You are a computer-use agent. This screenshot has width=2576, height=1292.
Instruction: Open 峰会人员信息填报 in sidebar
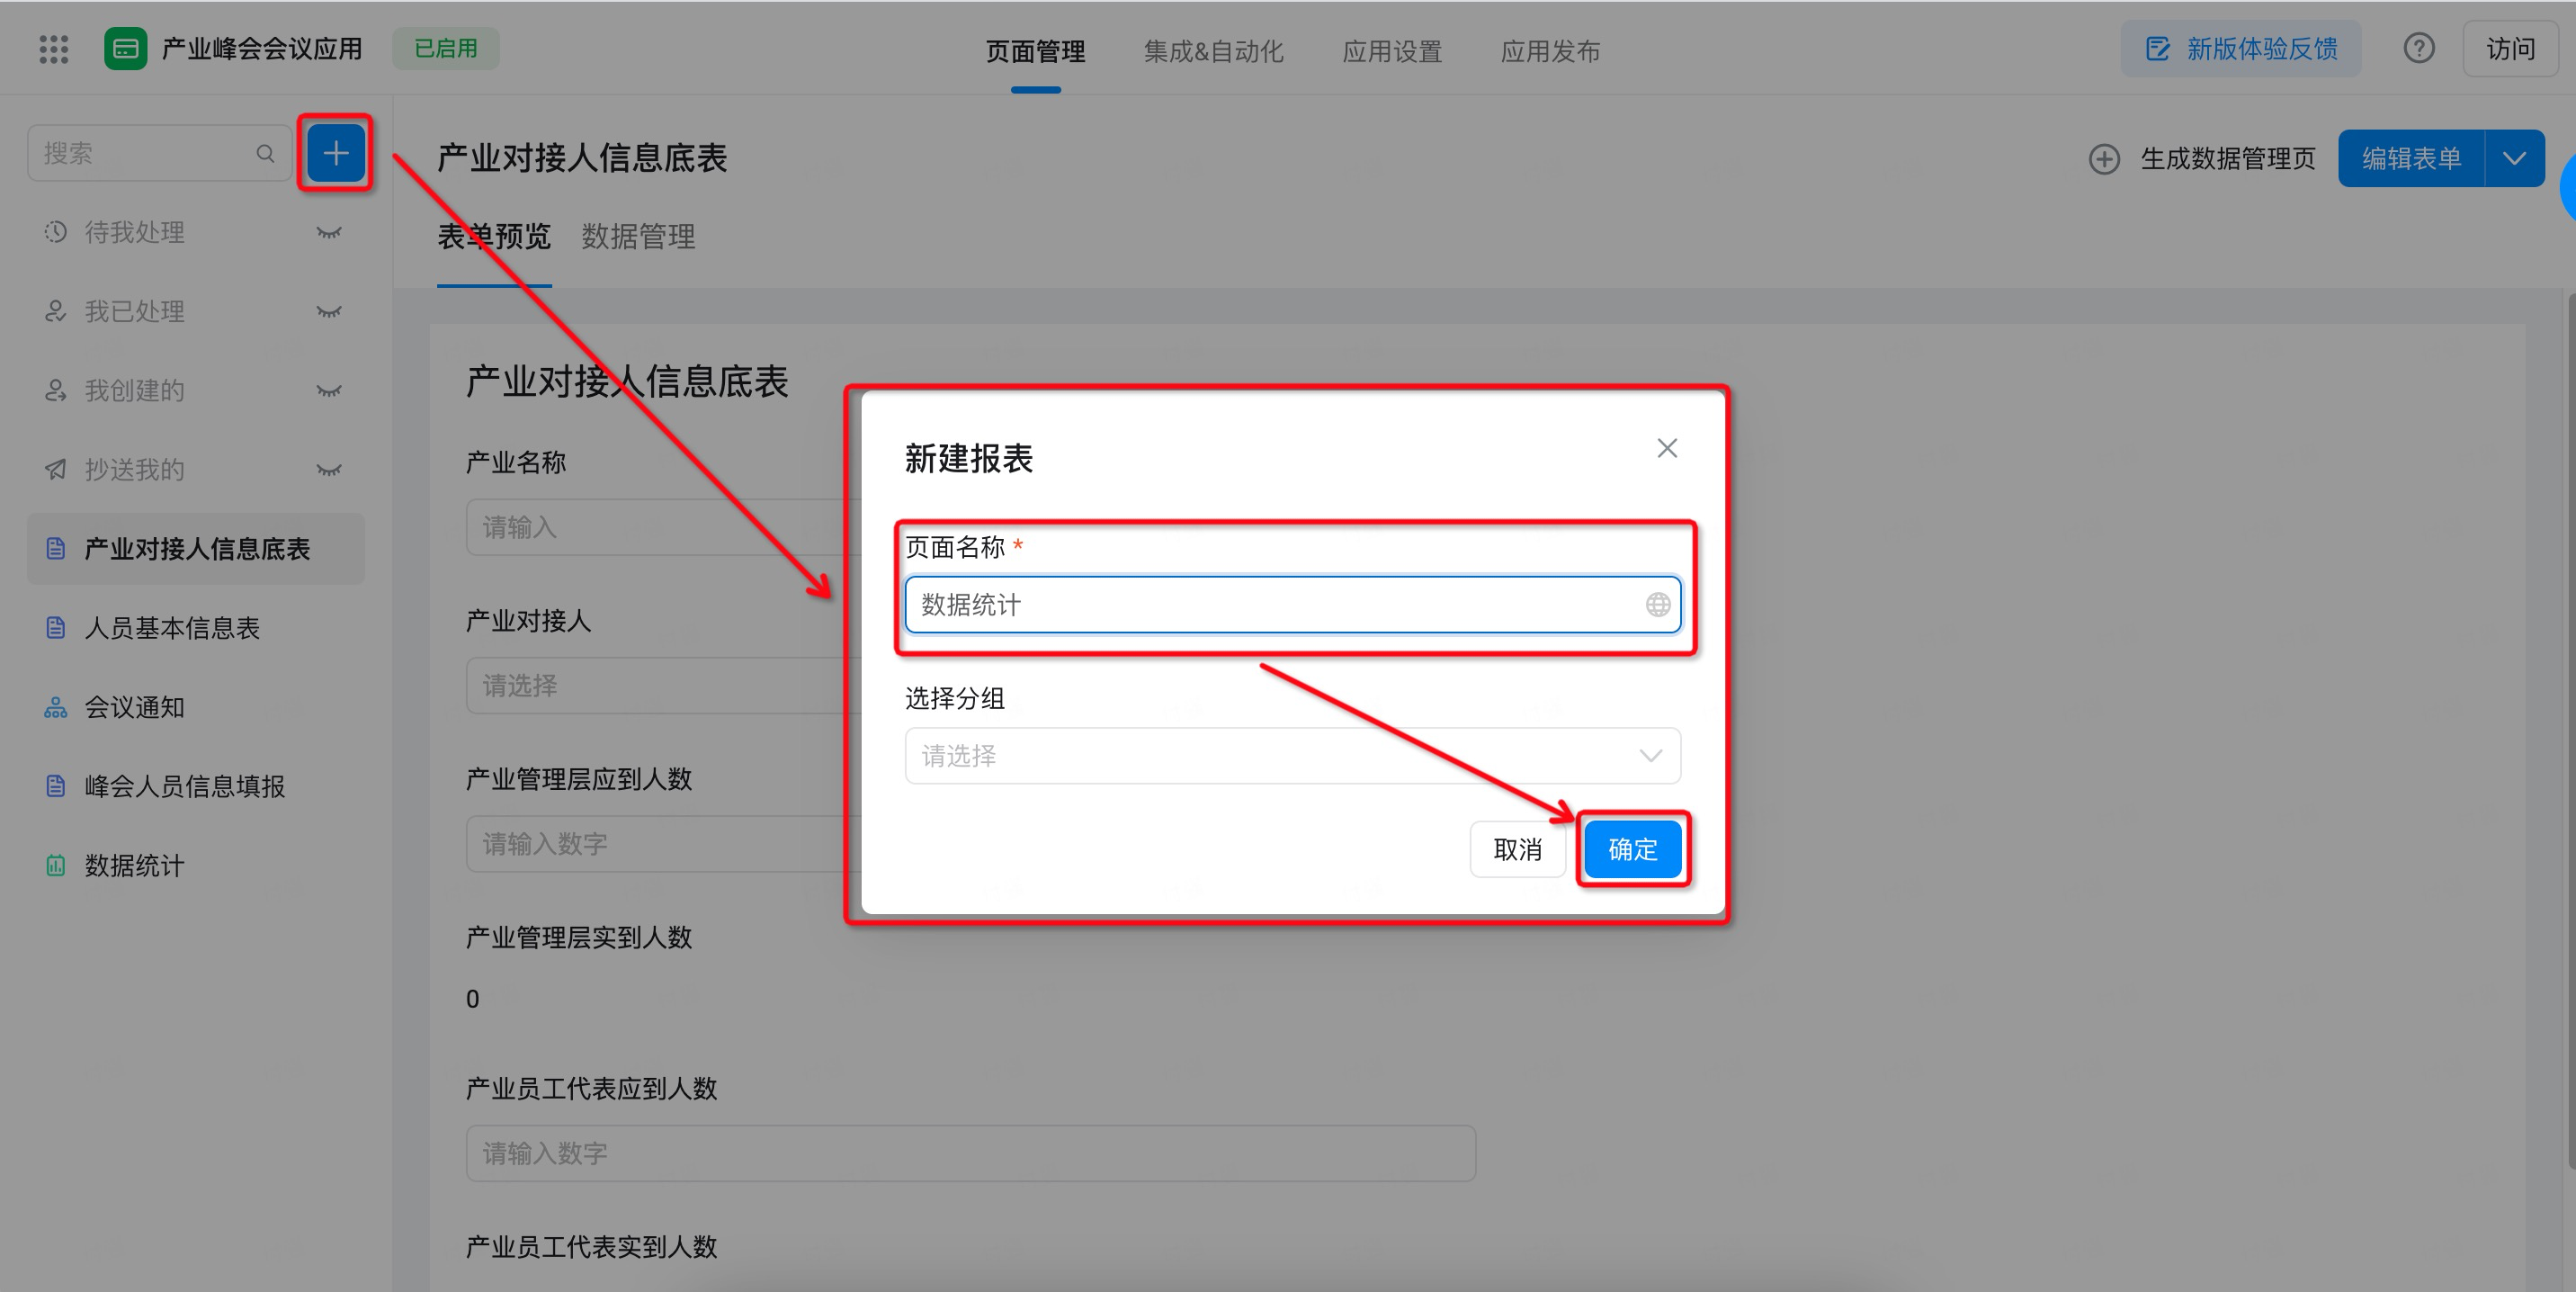click(x=196, y=786)
